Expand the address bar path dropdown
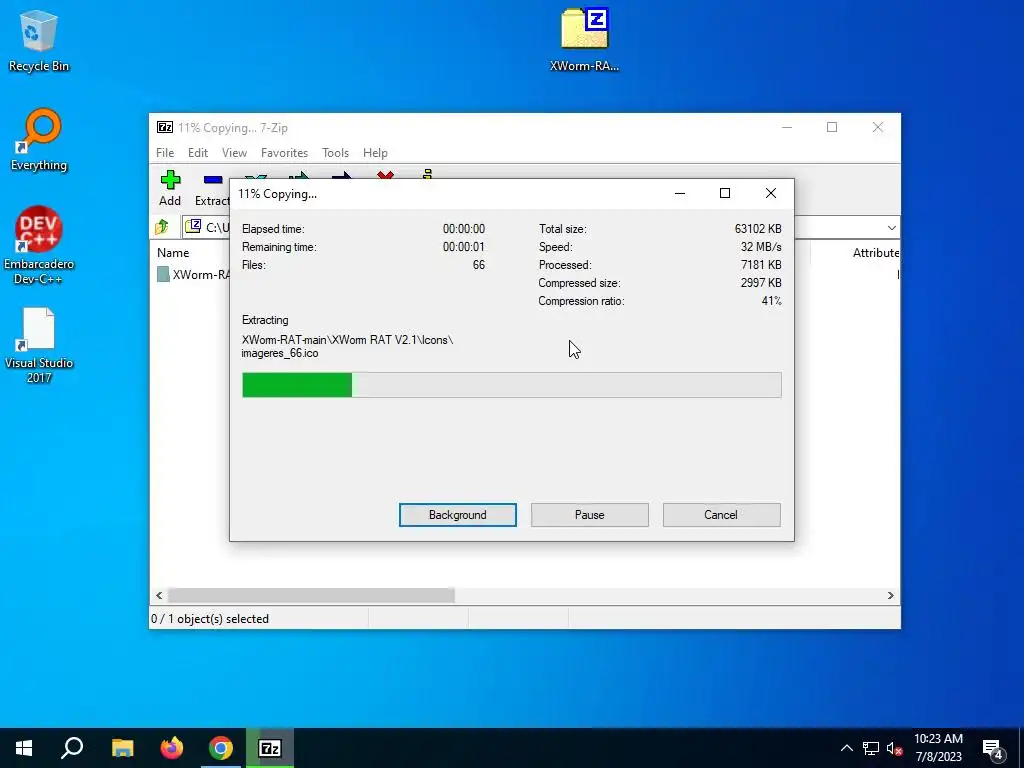1024x768 pixels. pos(891,228)
